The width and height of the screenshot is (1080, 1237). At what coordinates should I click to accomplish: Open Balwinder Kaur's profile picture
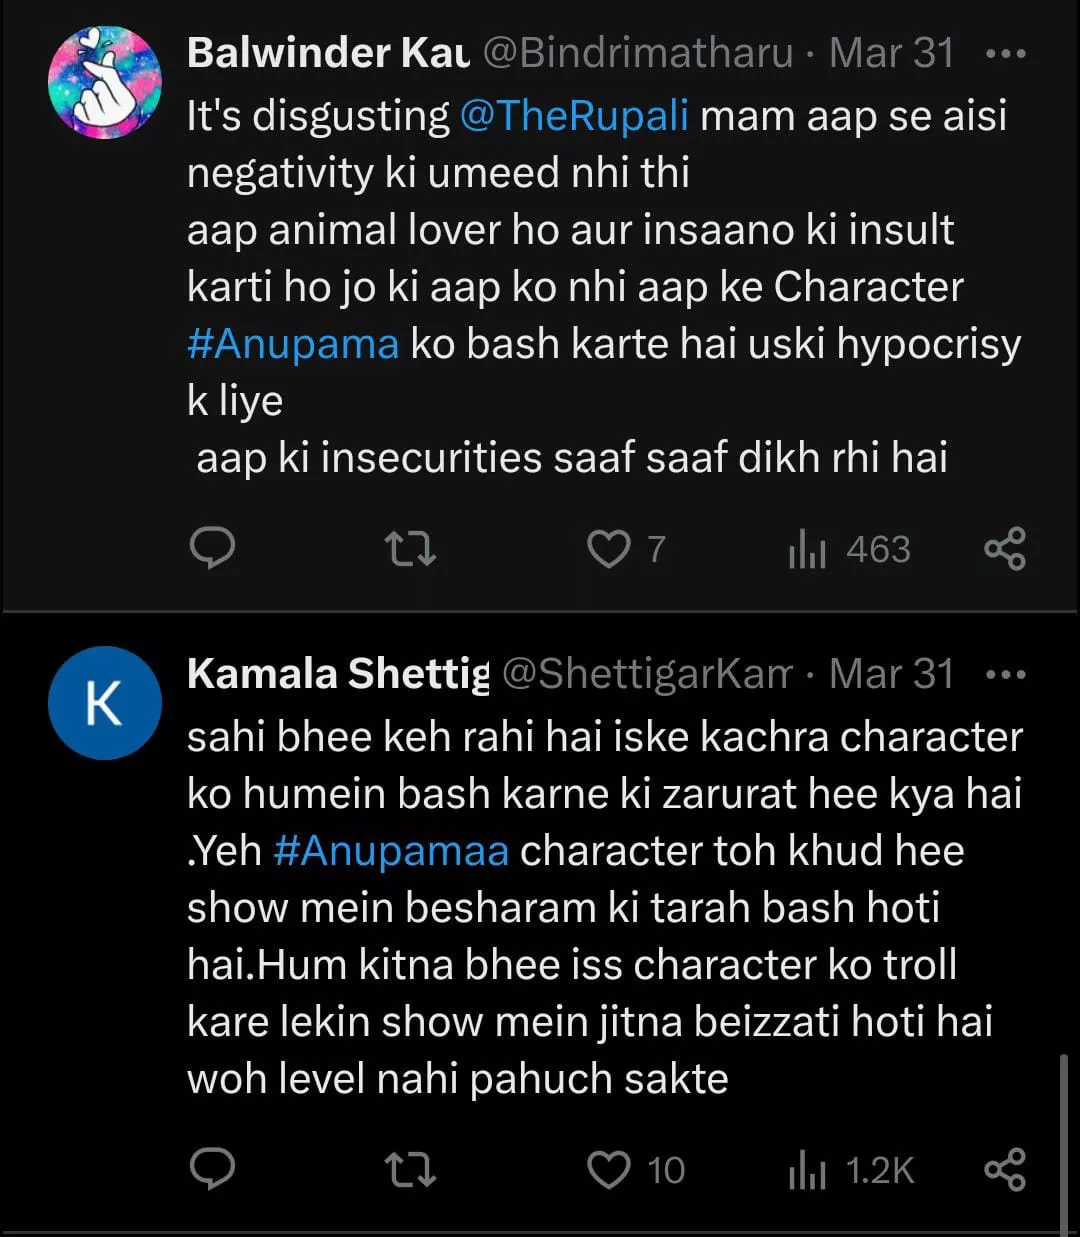click(105, 83)
